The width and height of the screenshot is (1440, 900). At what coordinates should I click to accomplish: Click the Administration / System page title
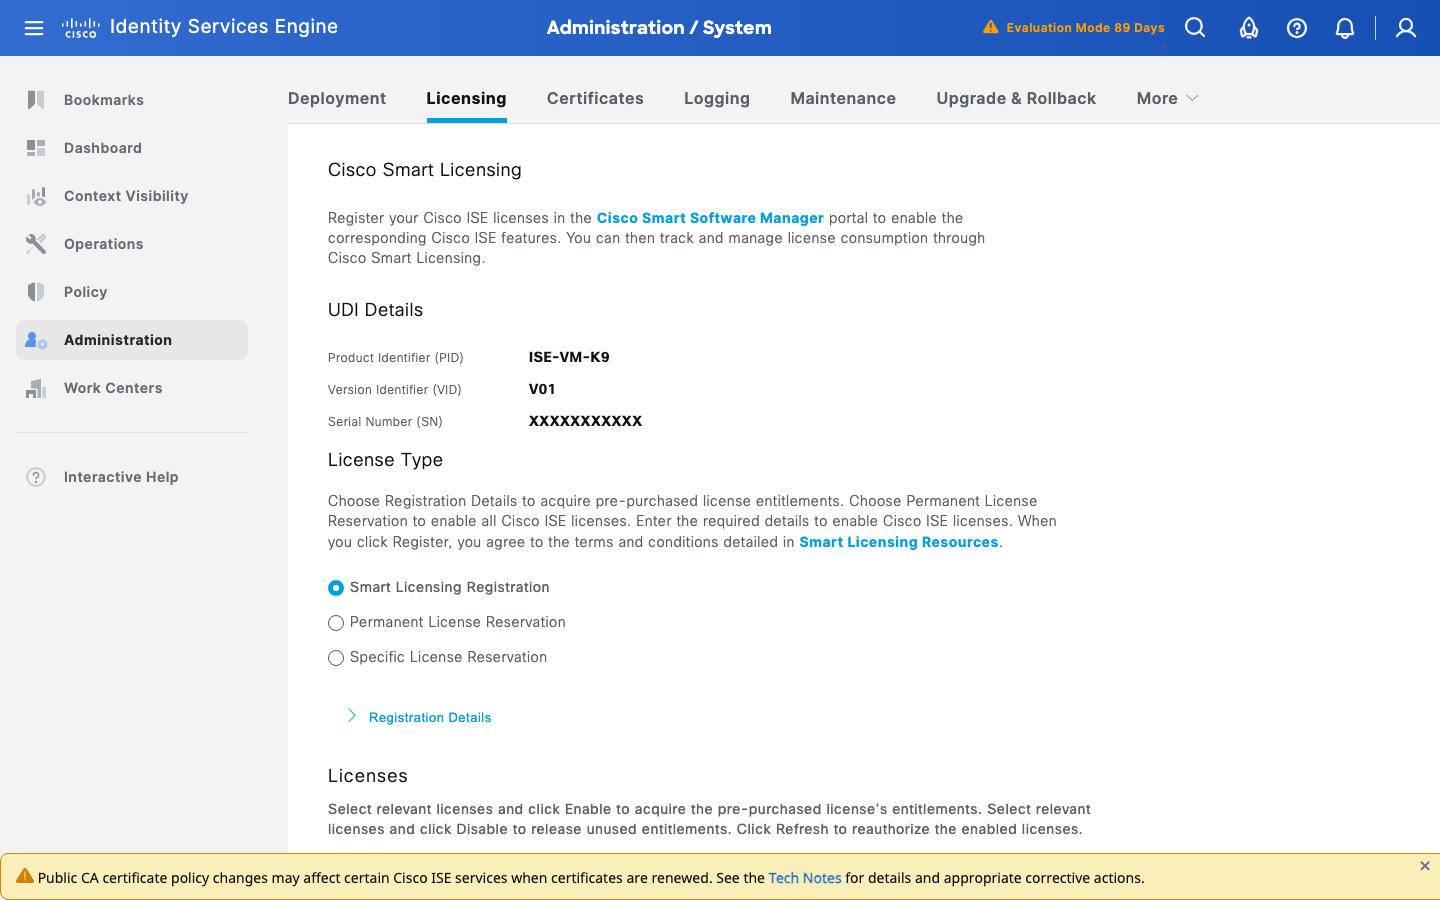(x=659, y=28)
